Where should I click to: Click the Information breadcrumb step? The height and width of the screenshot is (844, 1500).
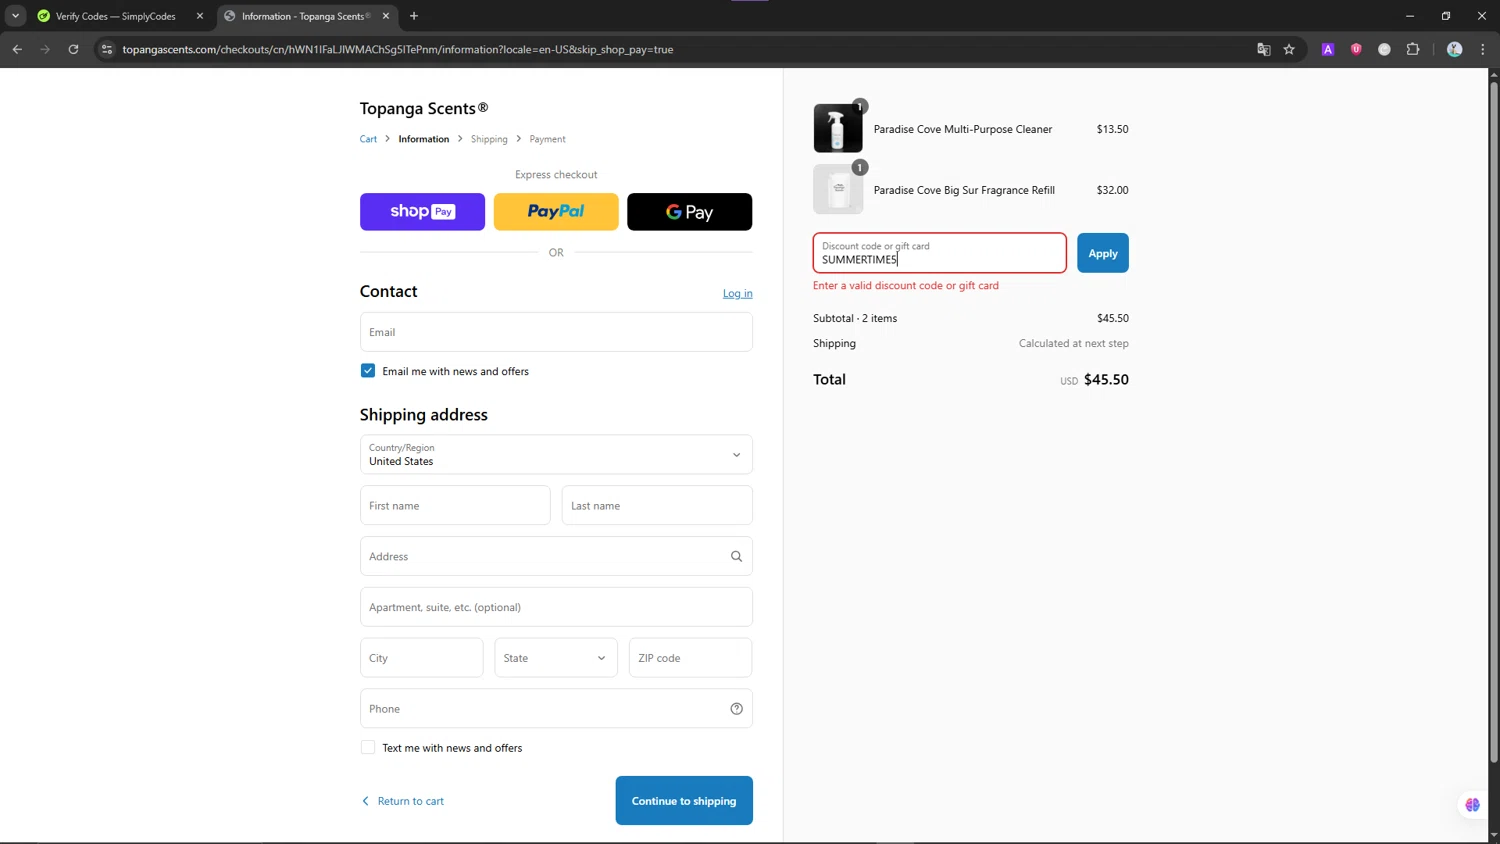(424, 139)
